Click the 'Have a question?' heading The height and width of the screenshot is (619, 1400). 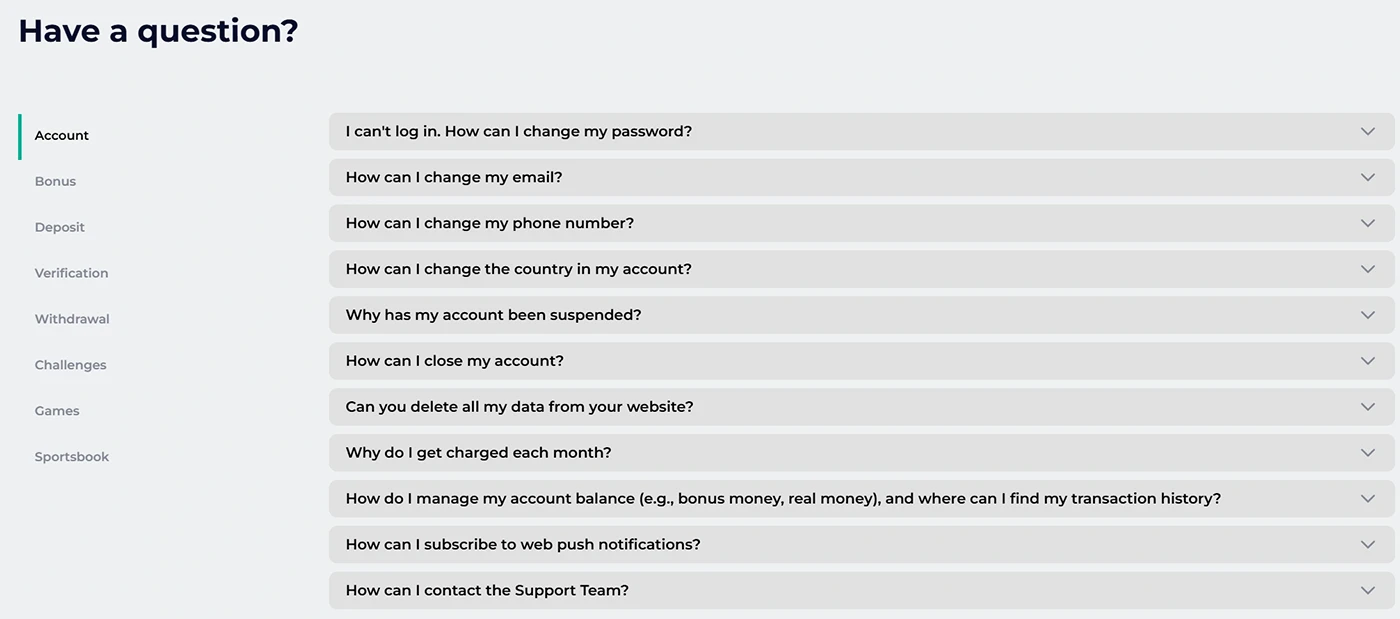(x=157, y=30)
